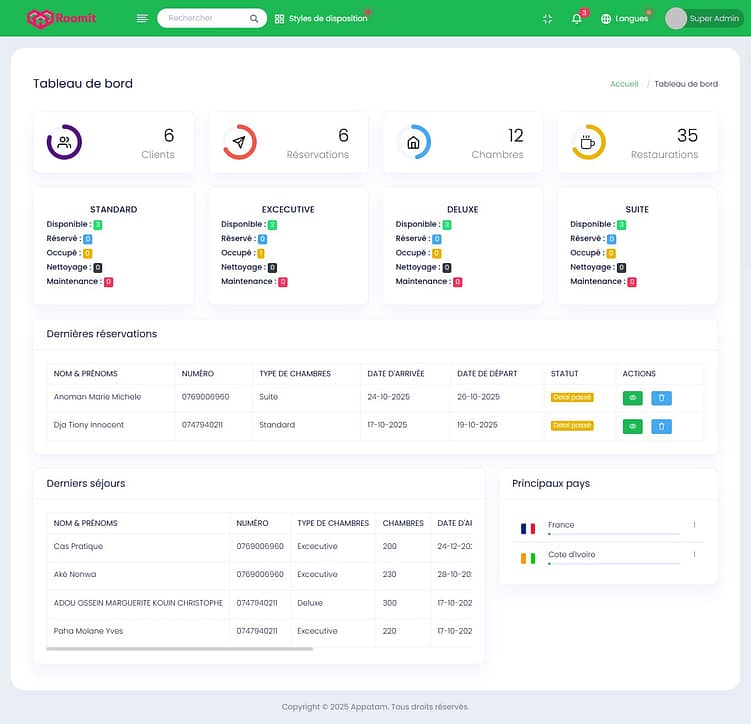Click Akè Nonwa row name
Image resolution: width=751 pixels, height=724 pixels.
pos(75,574)
